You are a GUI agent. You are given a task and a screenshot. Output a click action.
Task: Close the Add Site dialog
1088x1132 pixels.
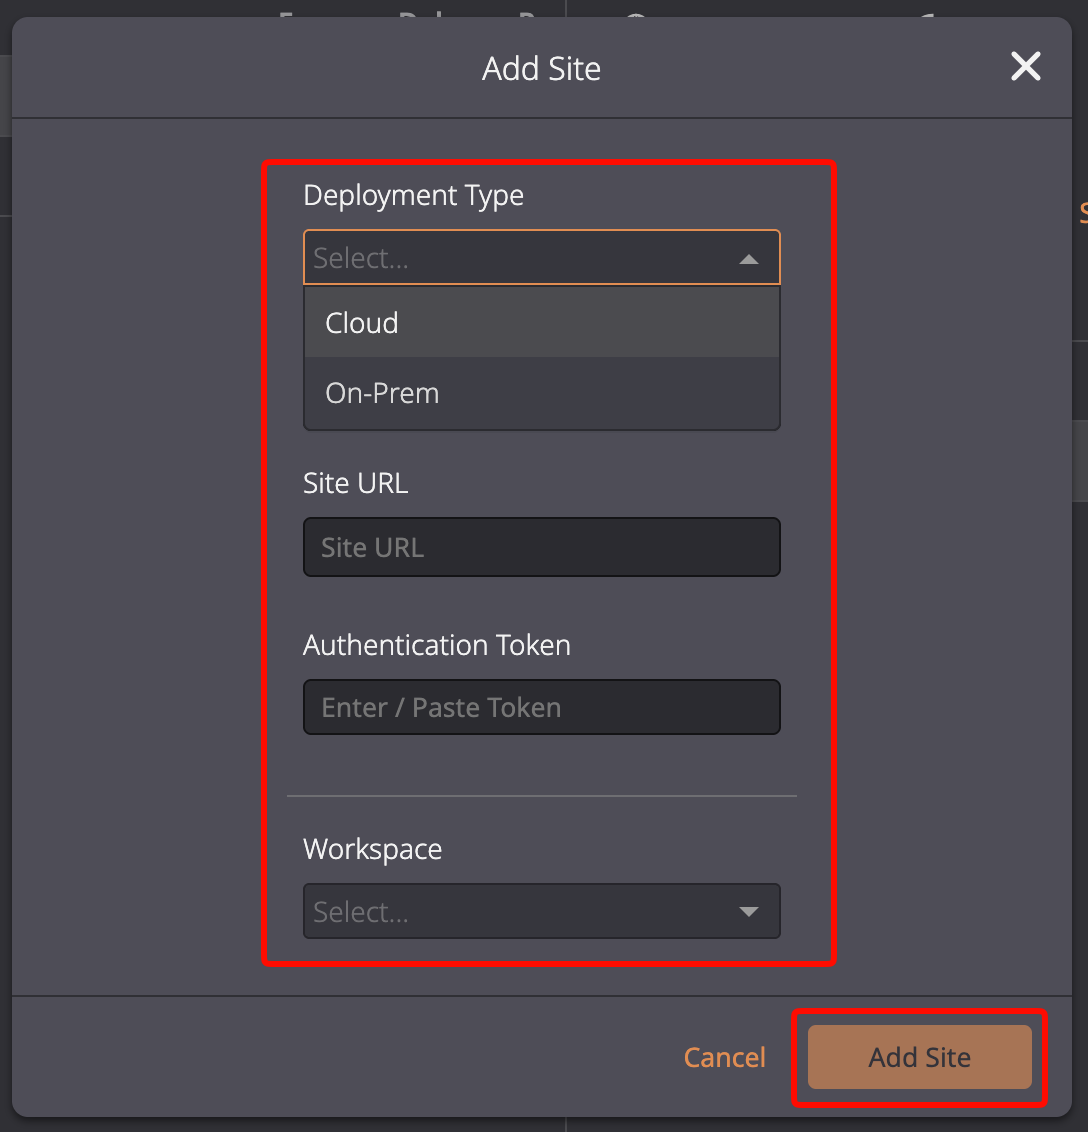click(1025, 66)
